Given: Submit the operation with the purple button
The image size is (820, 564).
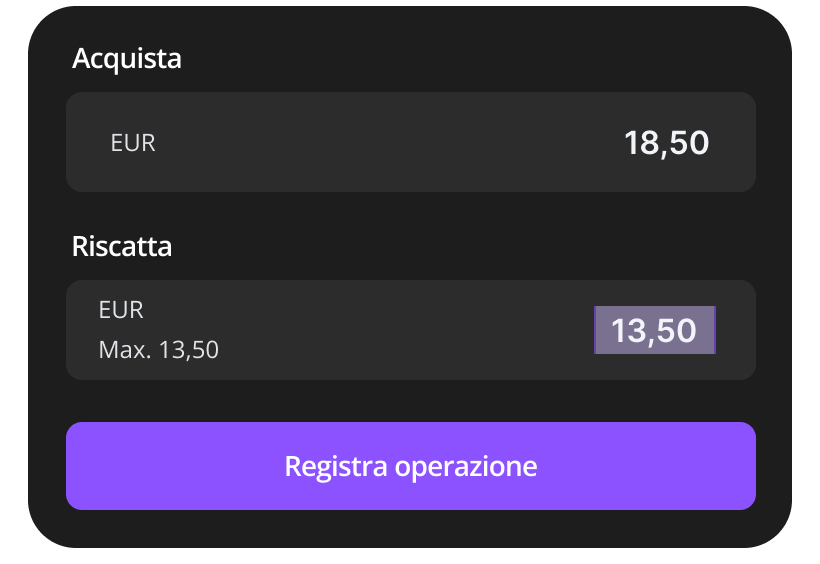Looking at the screenshot, I should [410, 466].
